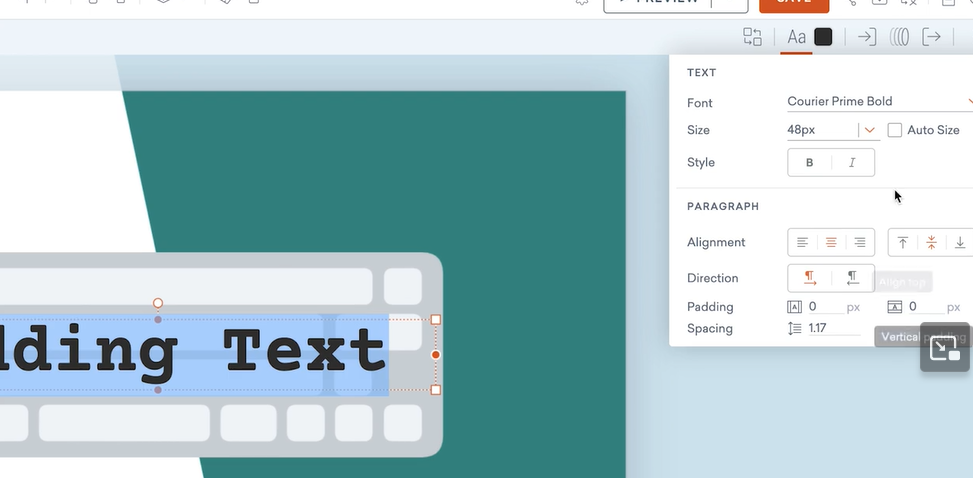Vertically center the text
The image size is (973, 478).
tap(931, 243)
